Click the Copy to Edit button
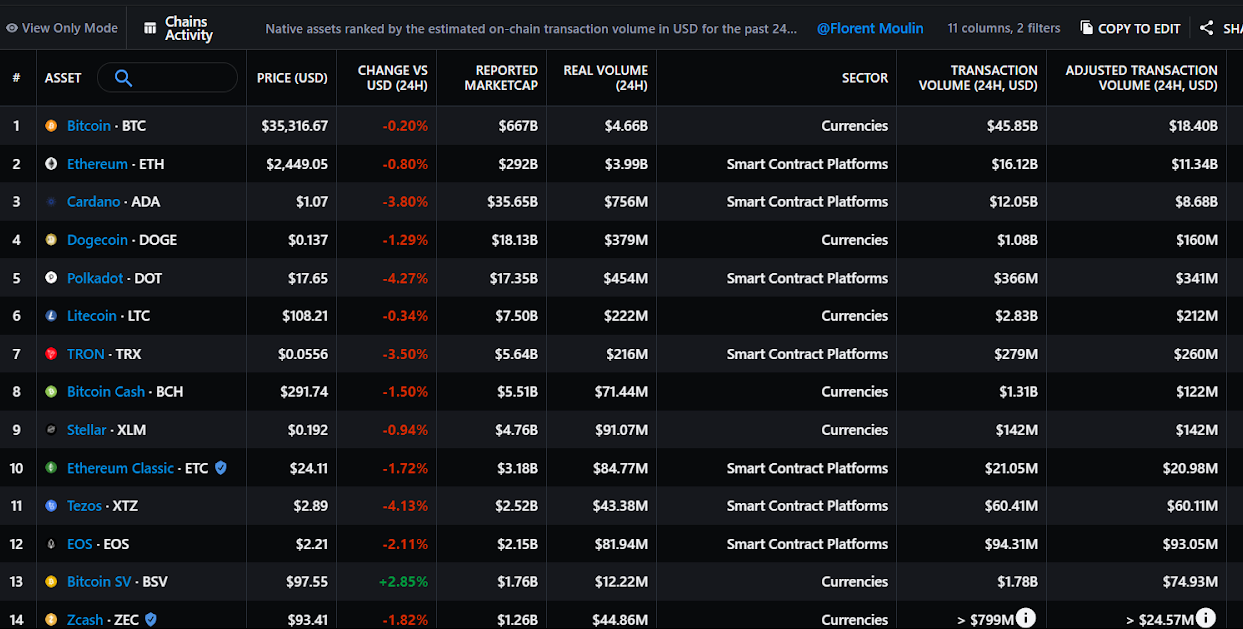Viewport: 1243px width, 629px height. [x=1130, y=28]
